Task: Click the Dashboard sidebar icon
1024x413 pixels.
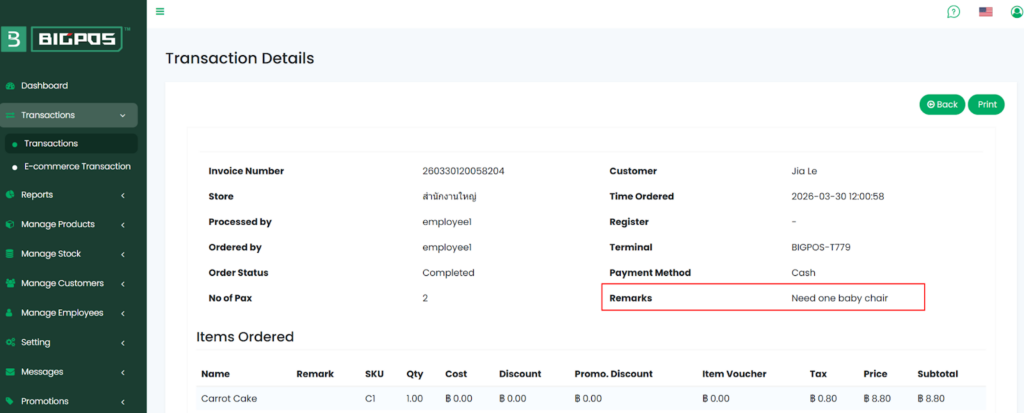Action: coord(10,86)
